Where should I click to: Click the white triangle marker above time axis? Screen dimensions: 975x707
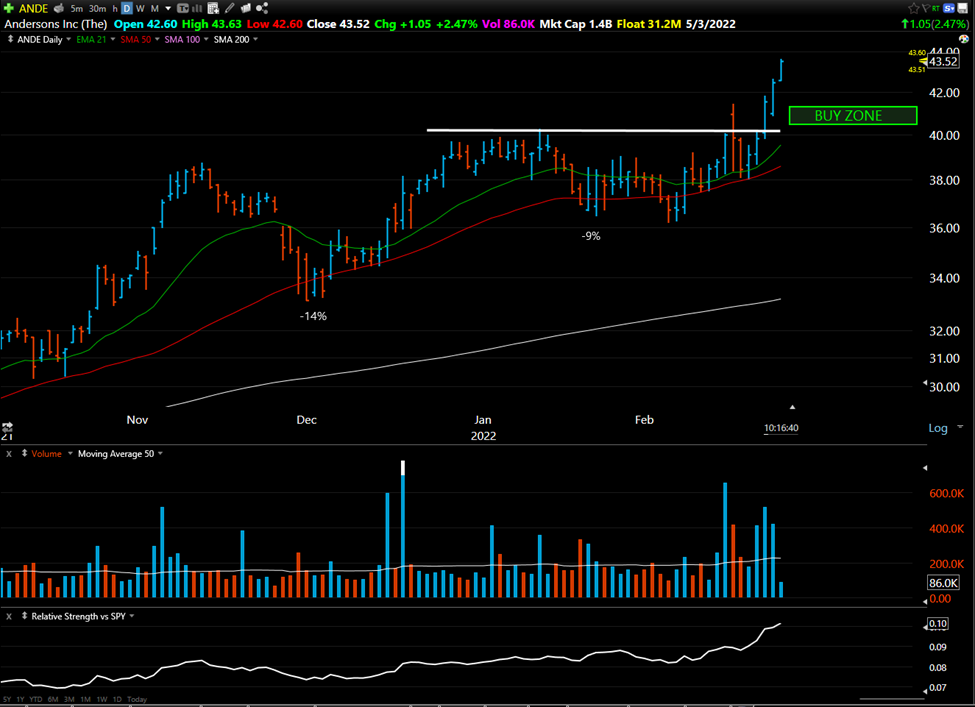point(792,407)
